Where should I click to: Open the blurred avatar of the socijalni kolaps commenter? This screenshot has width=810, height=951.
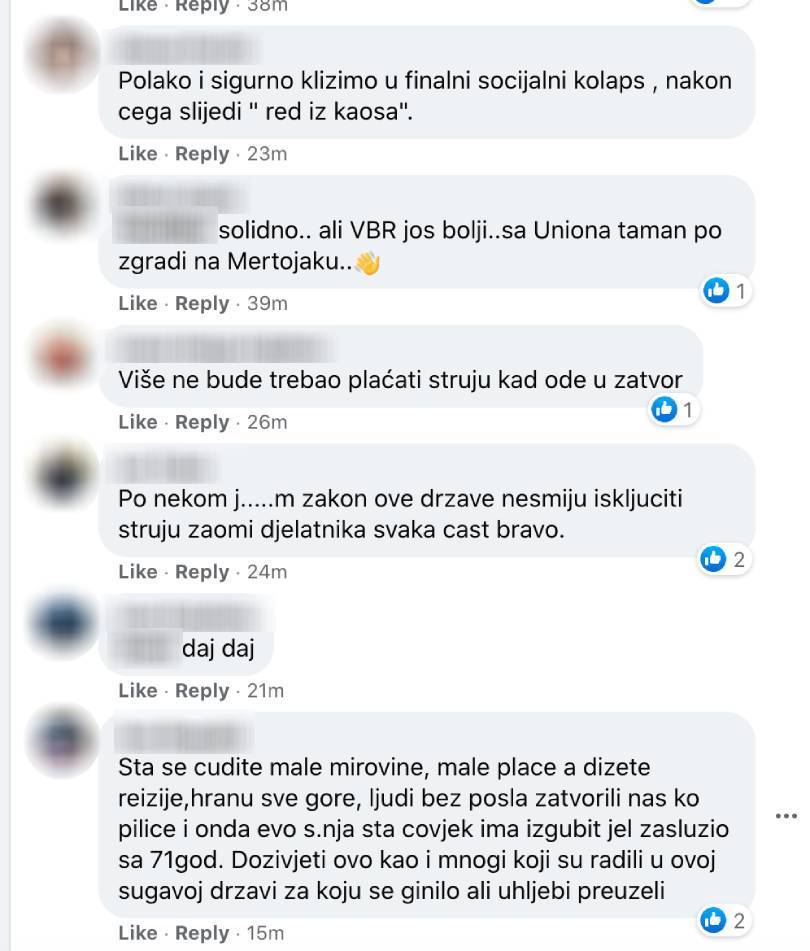tap(63, 56)
